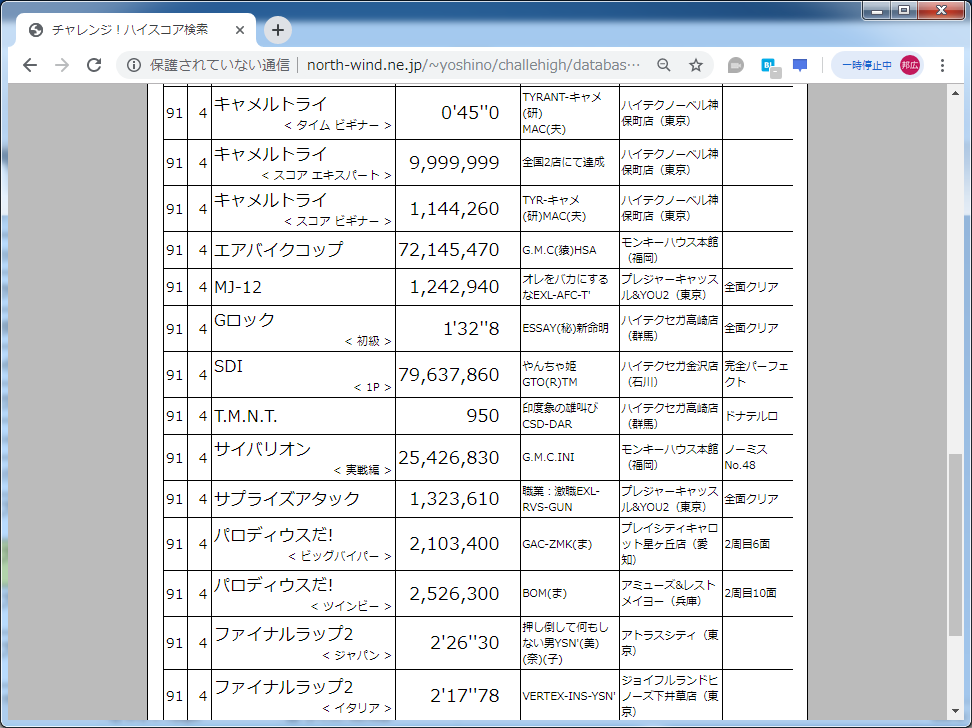Select the SDI 1P entry

point(300,375)
